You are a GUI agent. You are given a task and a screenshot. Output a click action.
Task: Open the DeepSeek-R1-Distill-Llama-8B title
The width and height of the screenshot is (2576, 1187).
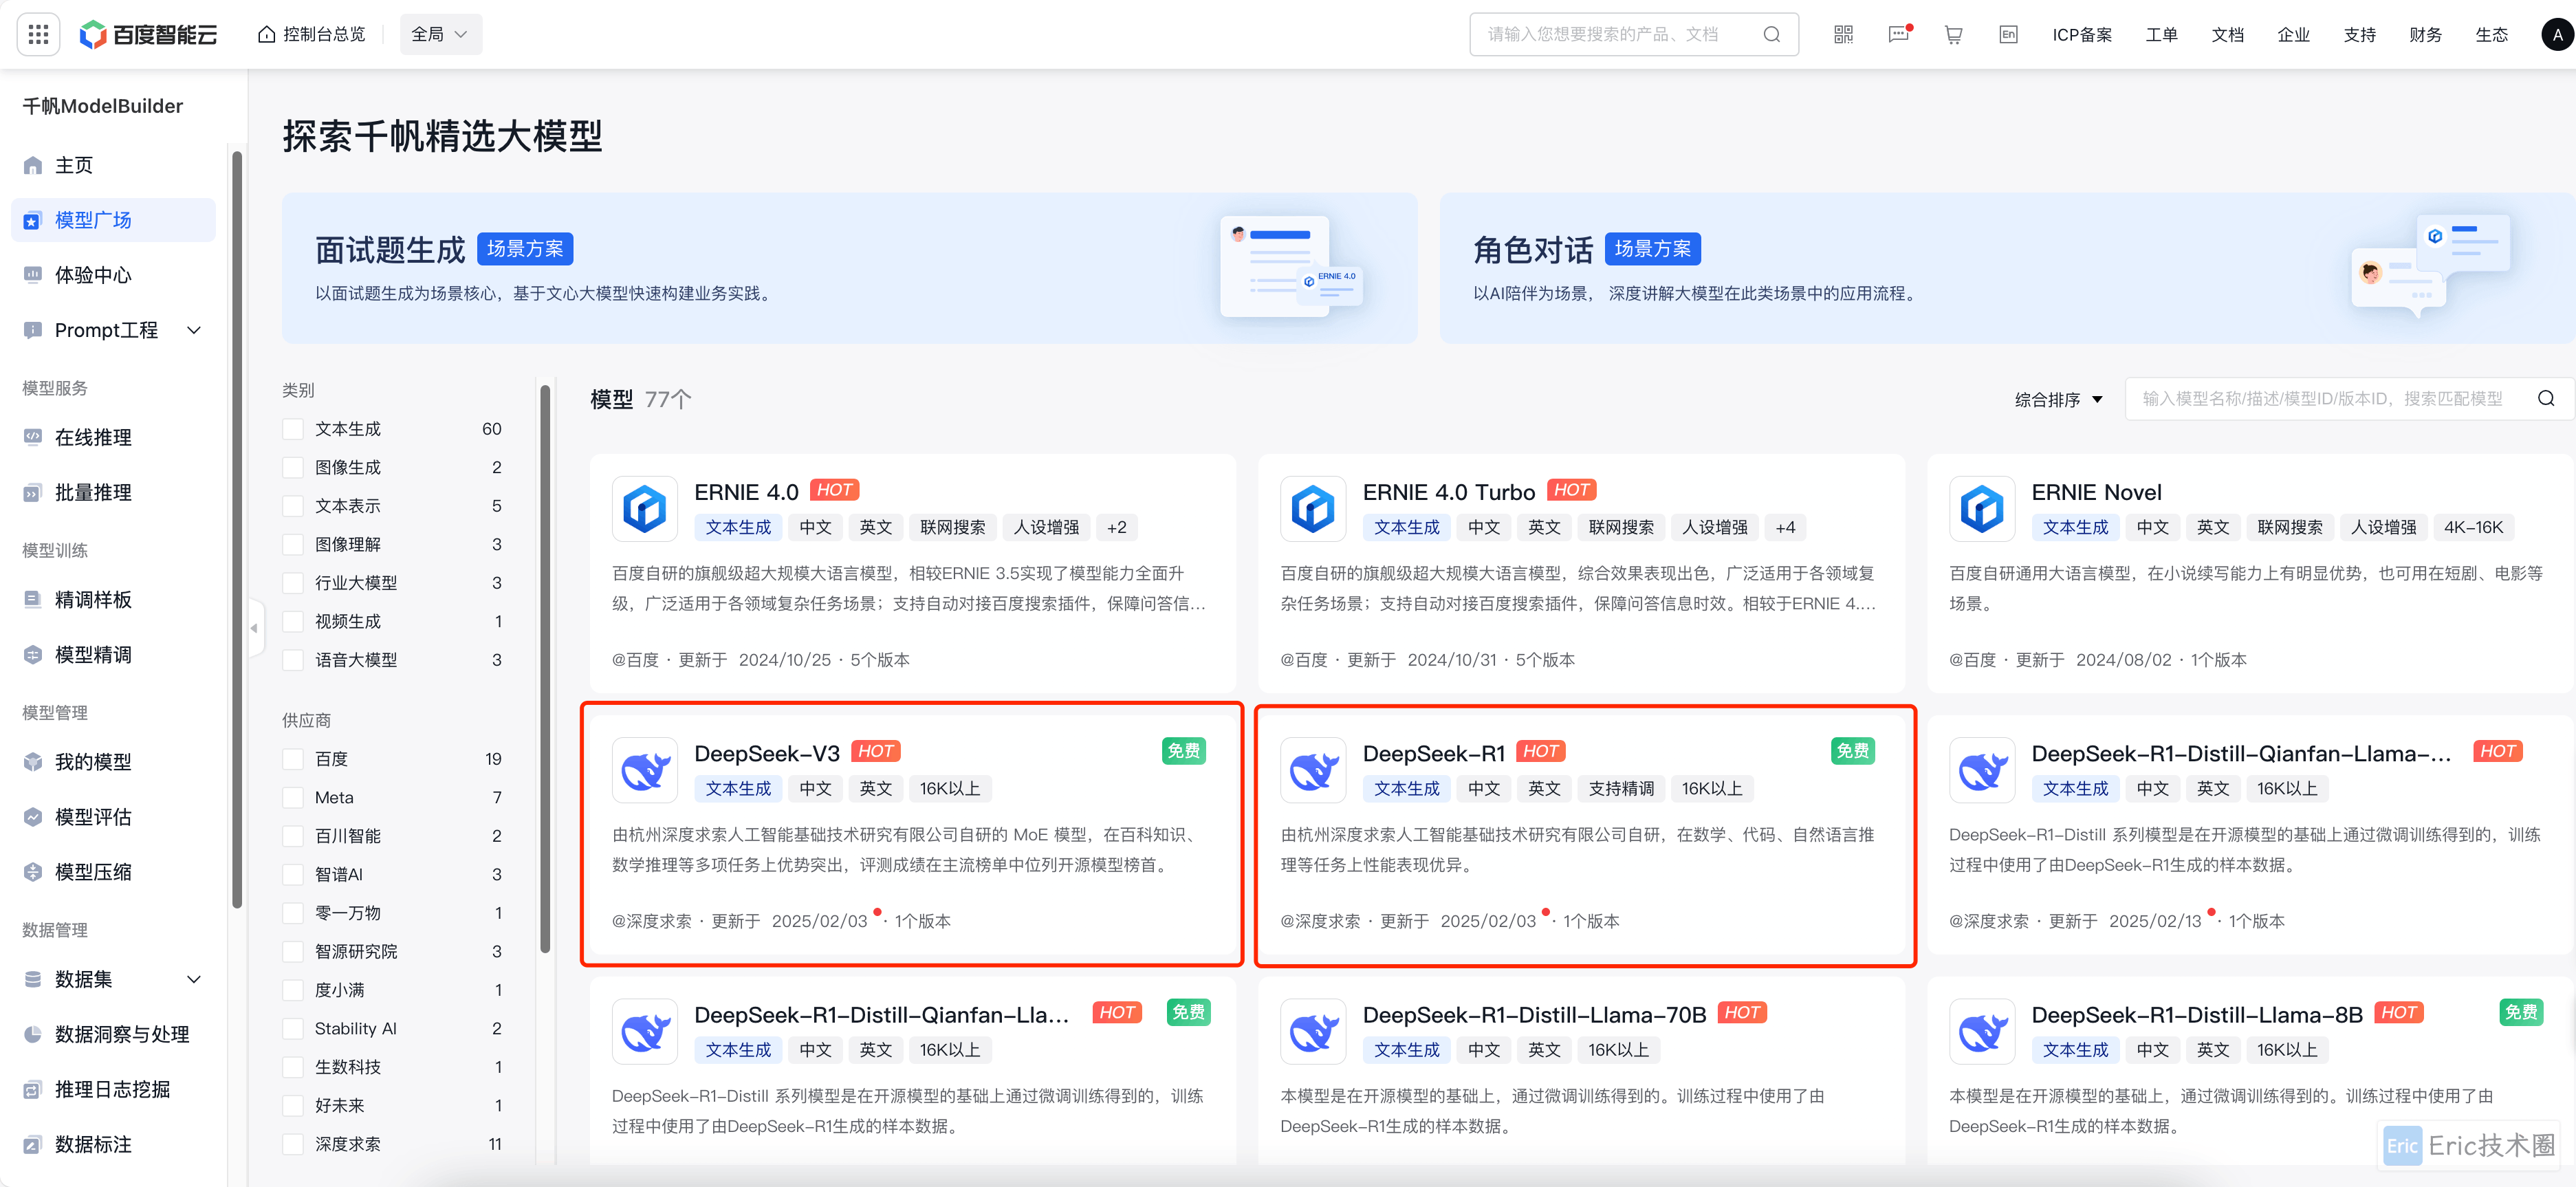pyautogui.click(x=2196, y=1014)
